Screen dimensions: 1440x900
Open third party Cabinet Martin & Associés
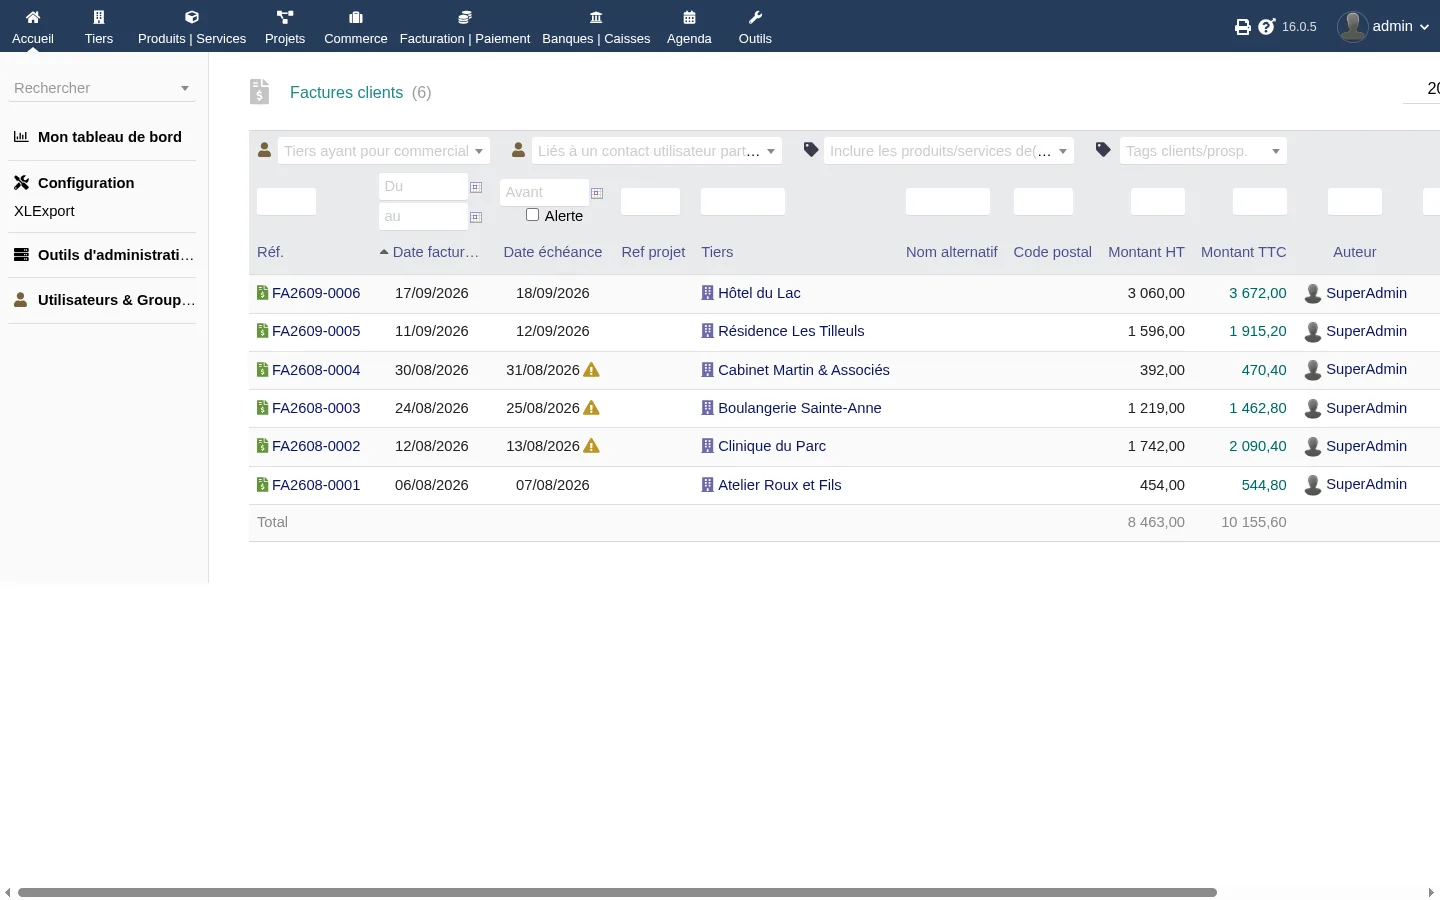click(804, 370)
